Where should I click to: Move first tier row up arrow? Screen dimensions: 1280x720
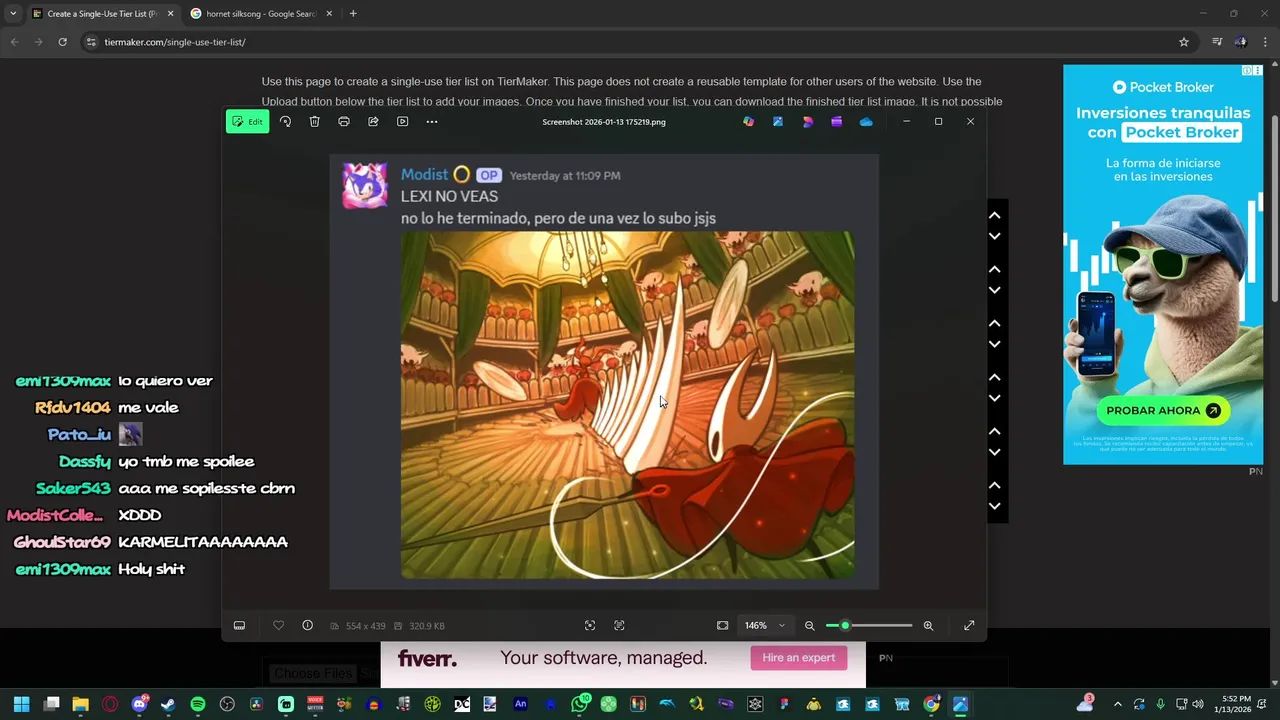pos(994,215)
